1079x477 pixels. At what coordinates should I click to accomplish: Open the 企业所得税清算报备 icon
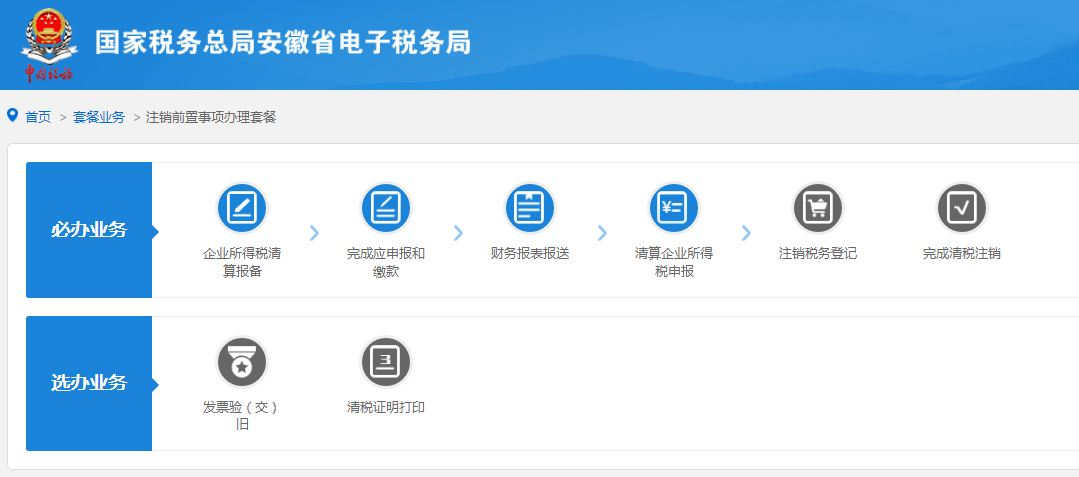pos(242,208)
